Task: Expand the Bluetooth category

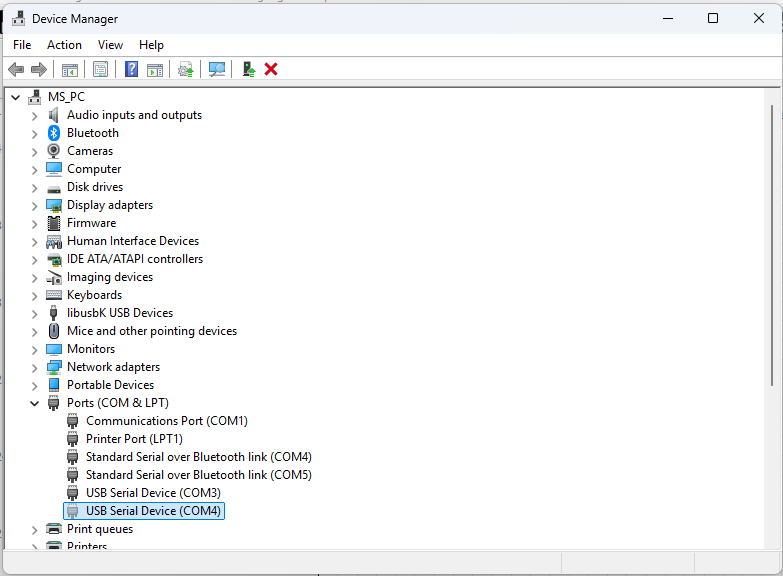Action: coord(34,134)
